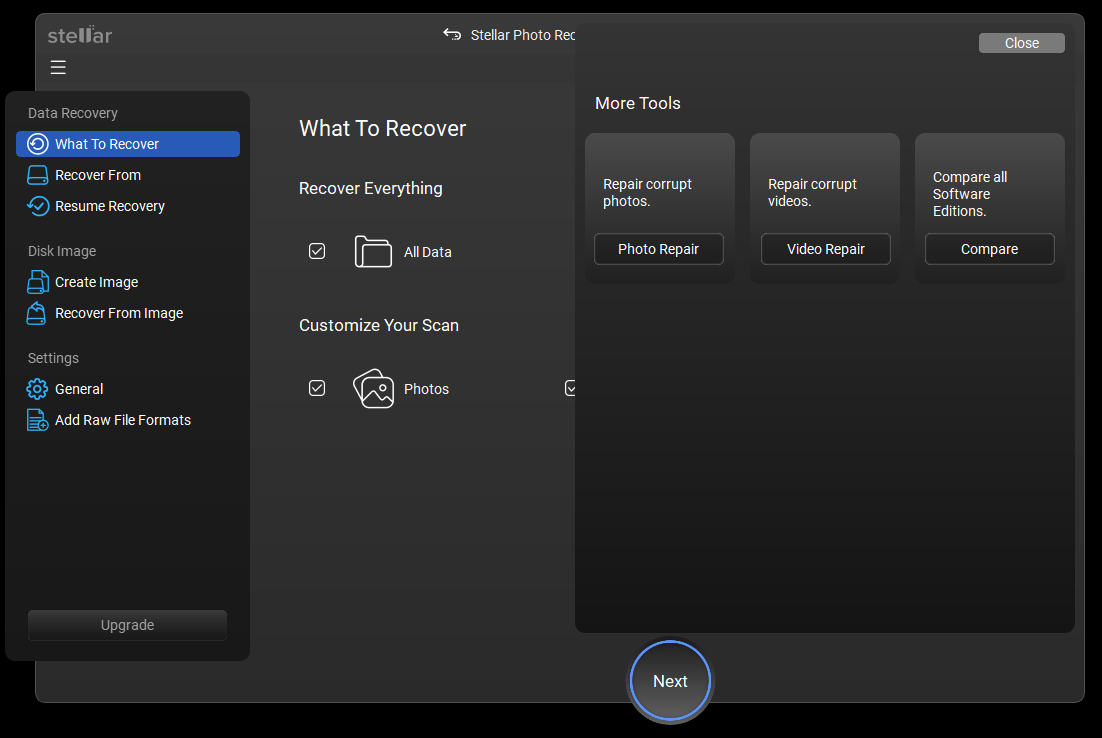1102x738 pixels.
Task: Open the hamburger menu icon
Action: coord(58,67)
